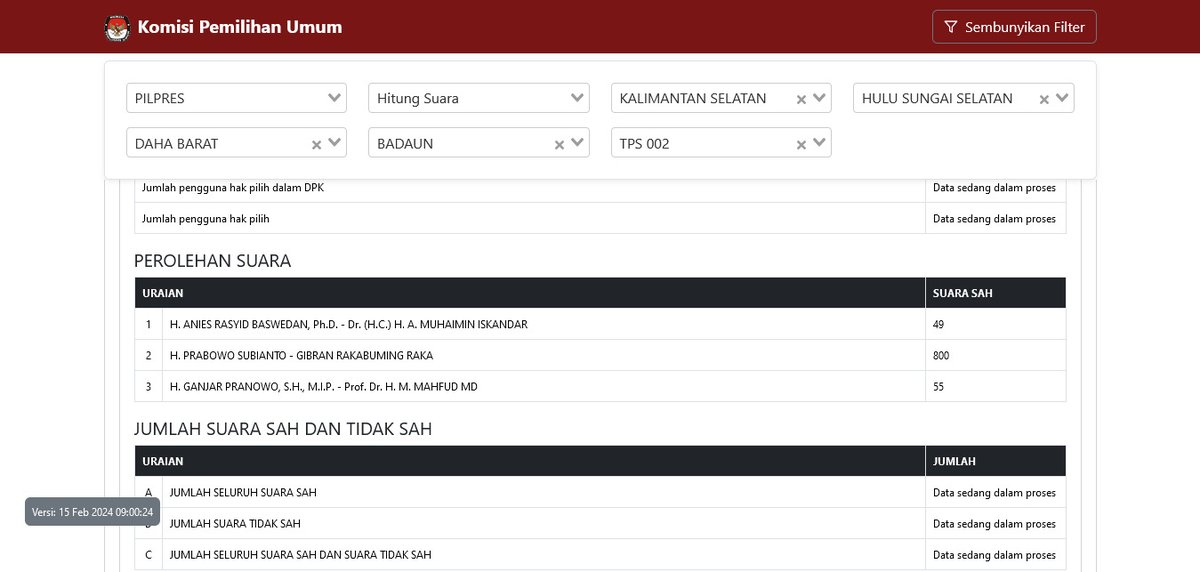
Task: Expand the TPS 002 dropdown arrow
Action: pos(820,143)
